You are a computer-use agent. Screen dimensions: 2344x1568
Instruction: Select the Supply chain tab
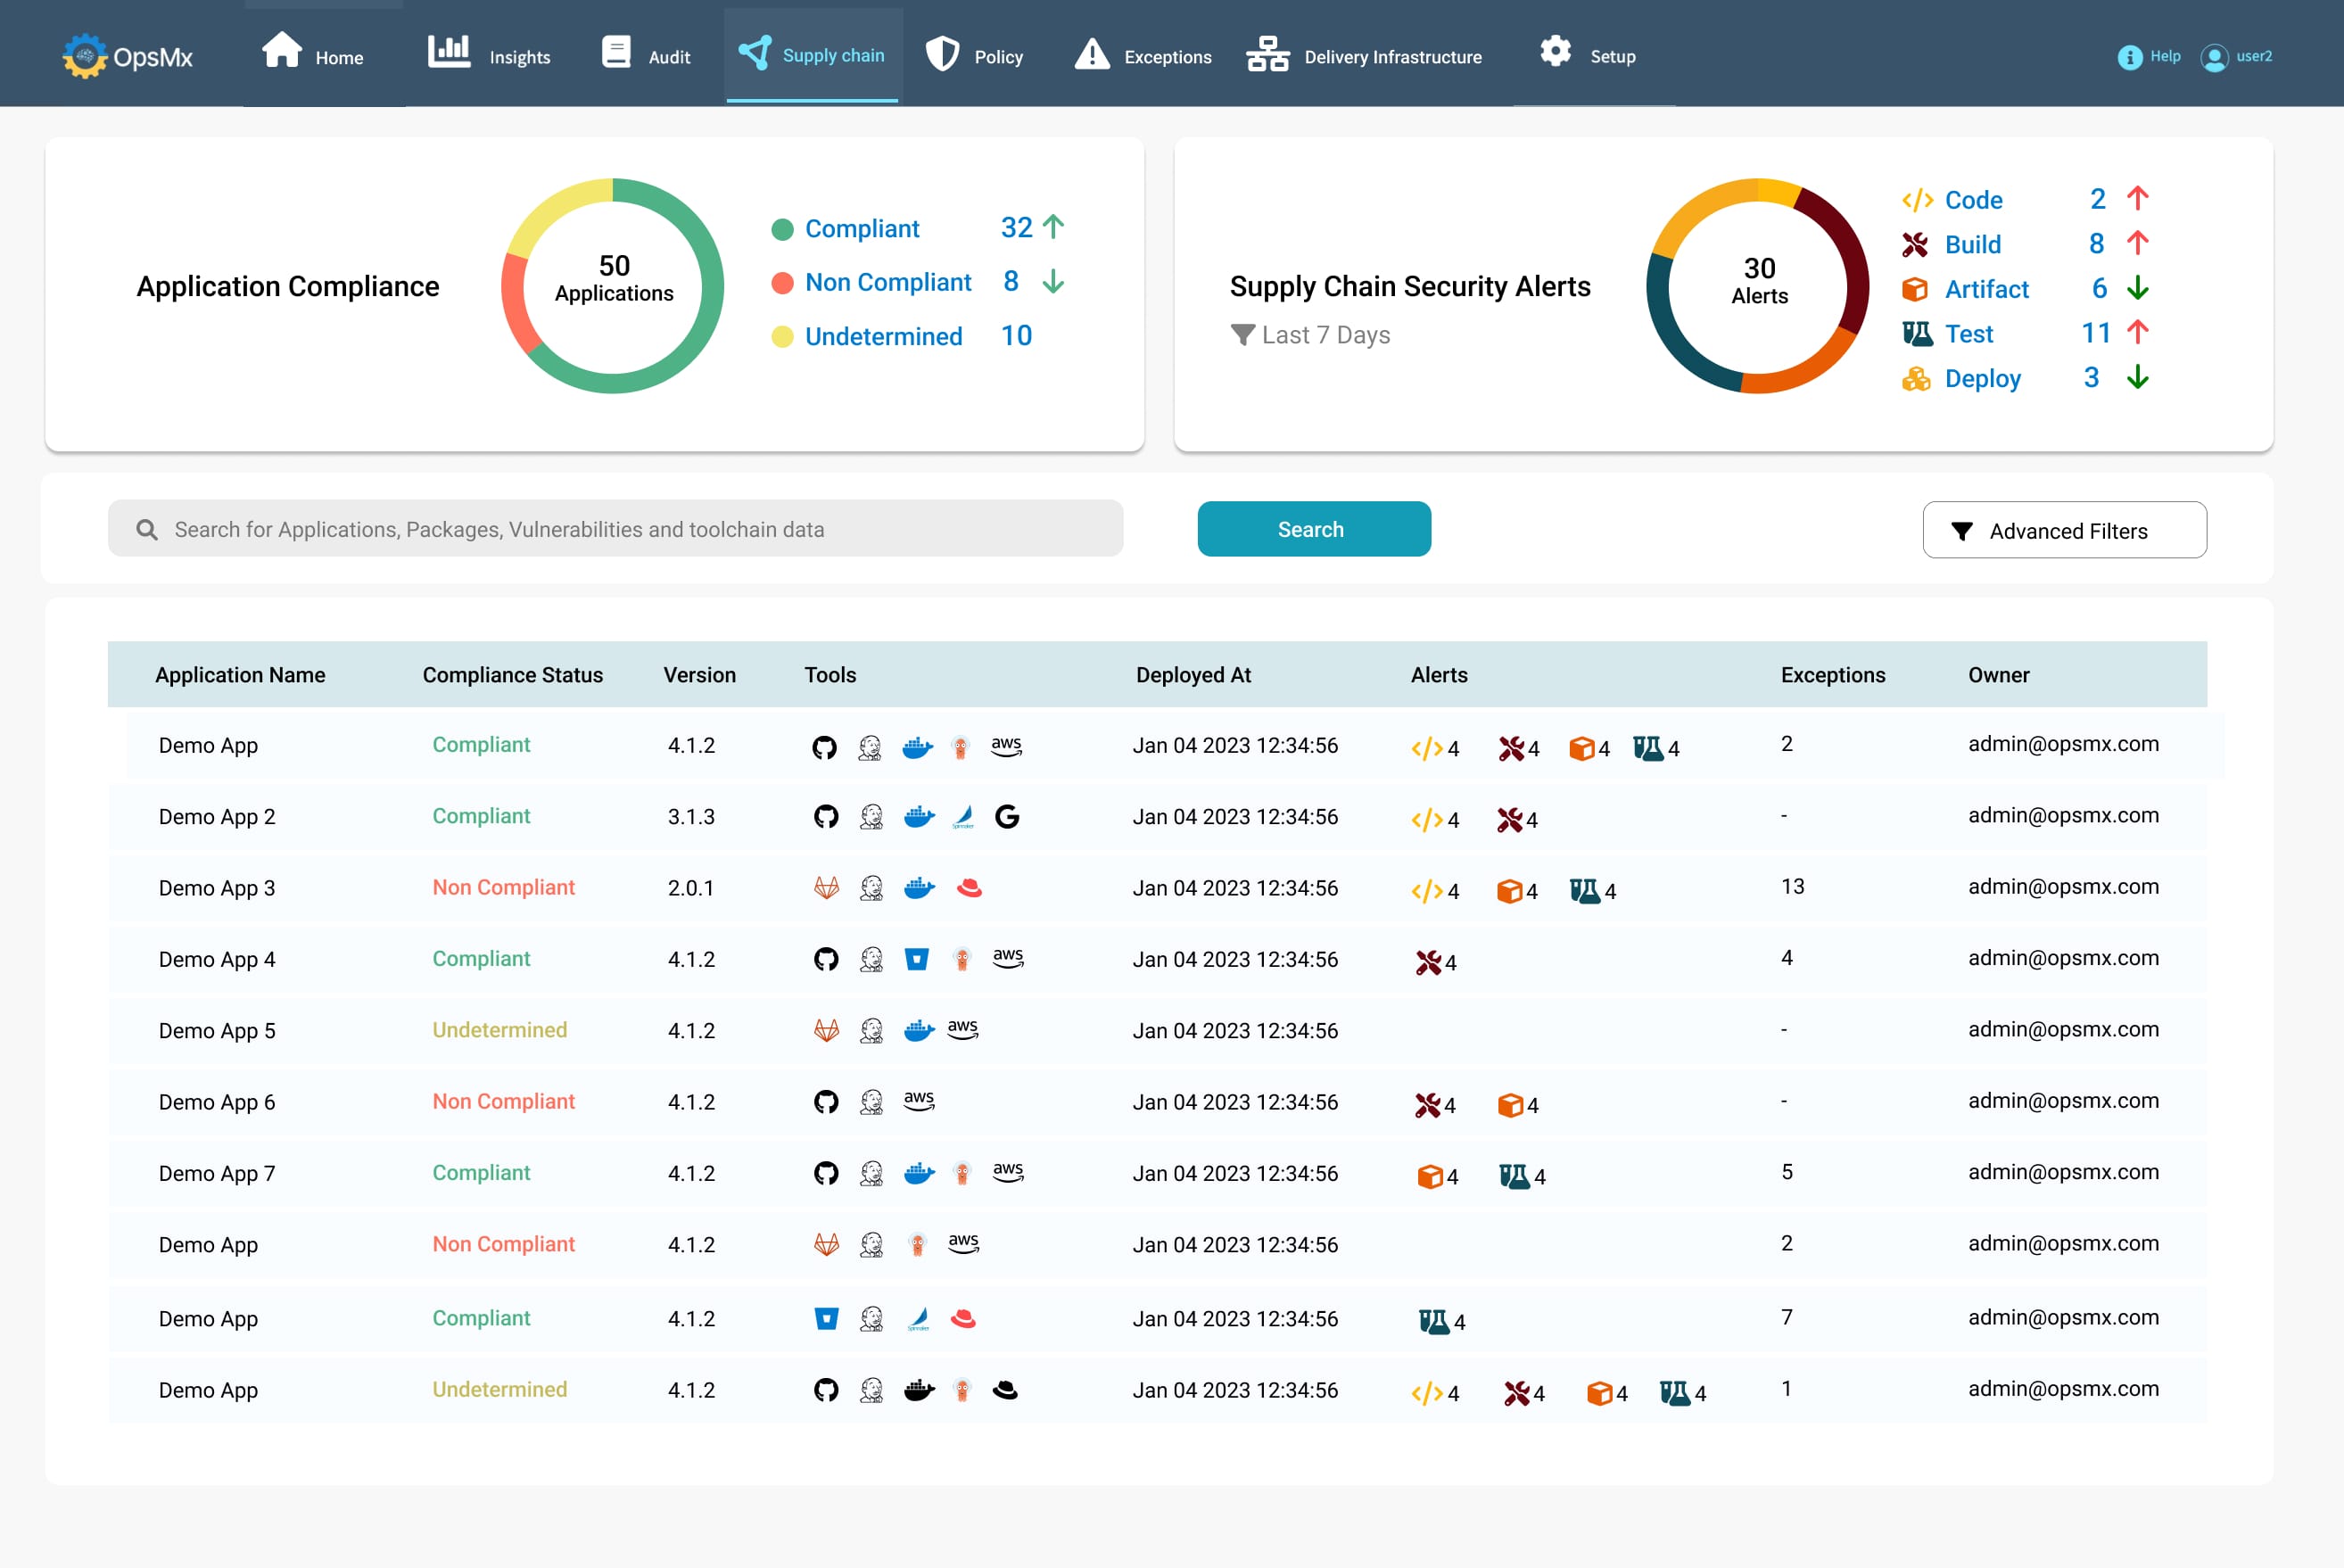coord(812,54)
